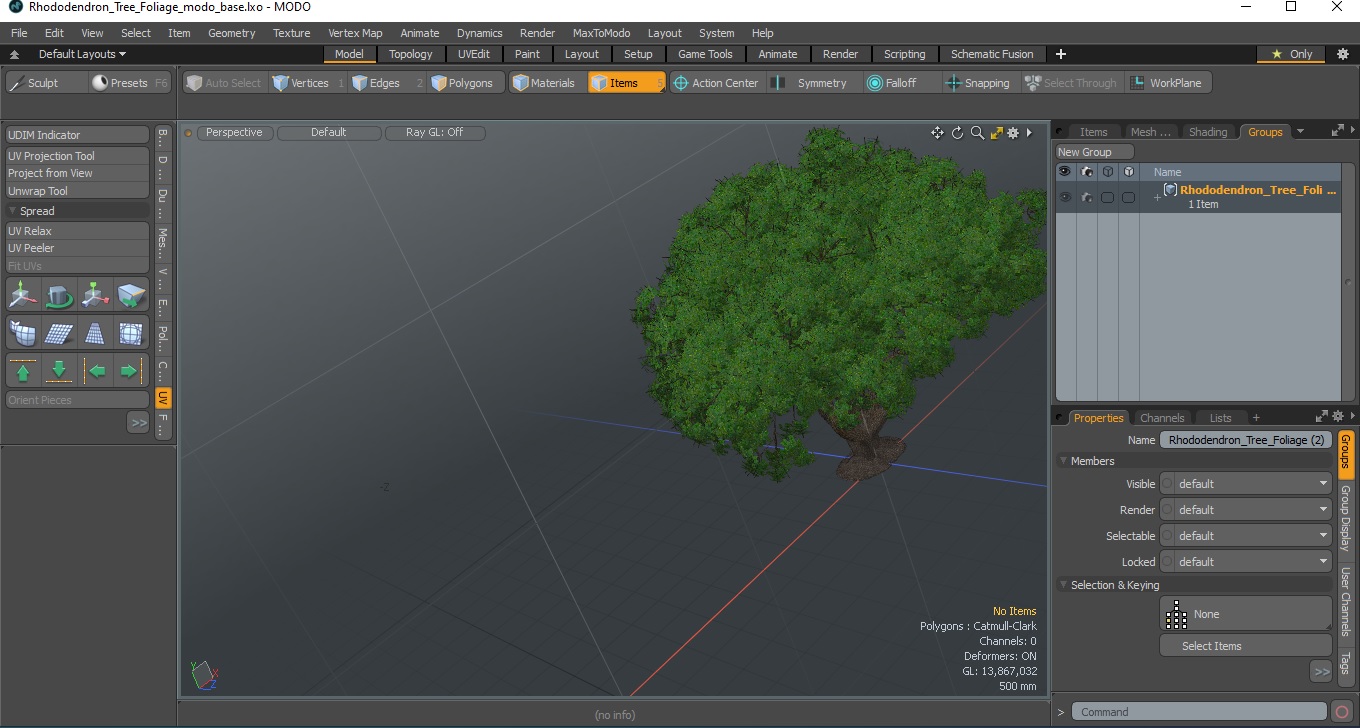Click the Unwrap Tool button

tap(78, 191)
